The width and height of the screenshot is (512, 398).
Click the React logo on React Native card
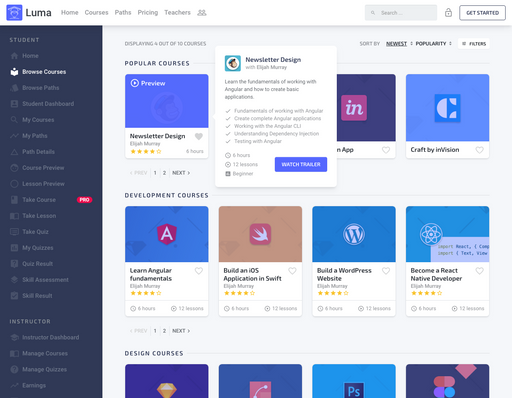pyautogui.click(x=431, y=234)
